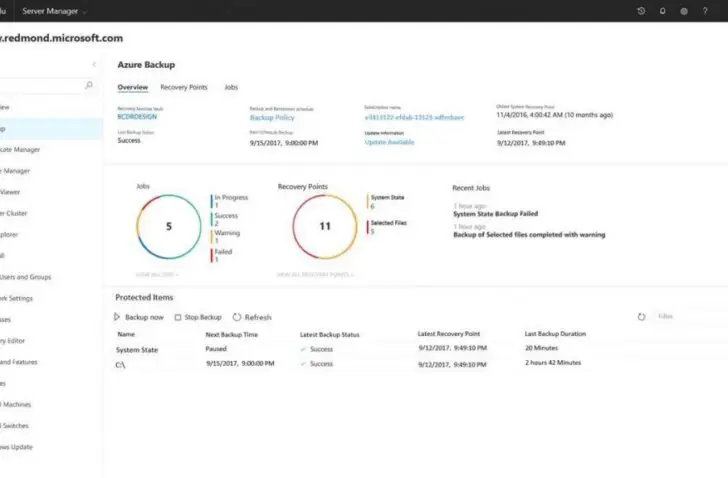Click the tools search magnifier icon
The image size is (728, 478).
click(89, 85)
